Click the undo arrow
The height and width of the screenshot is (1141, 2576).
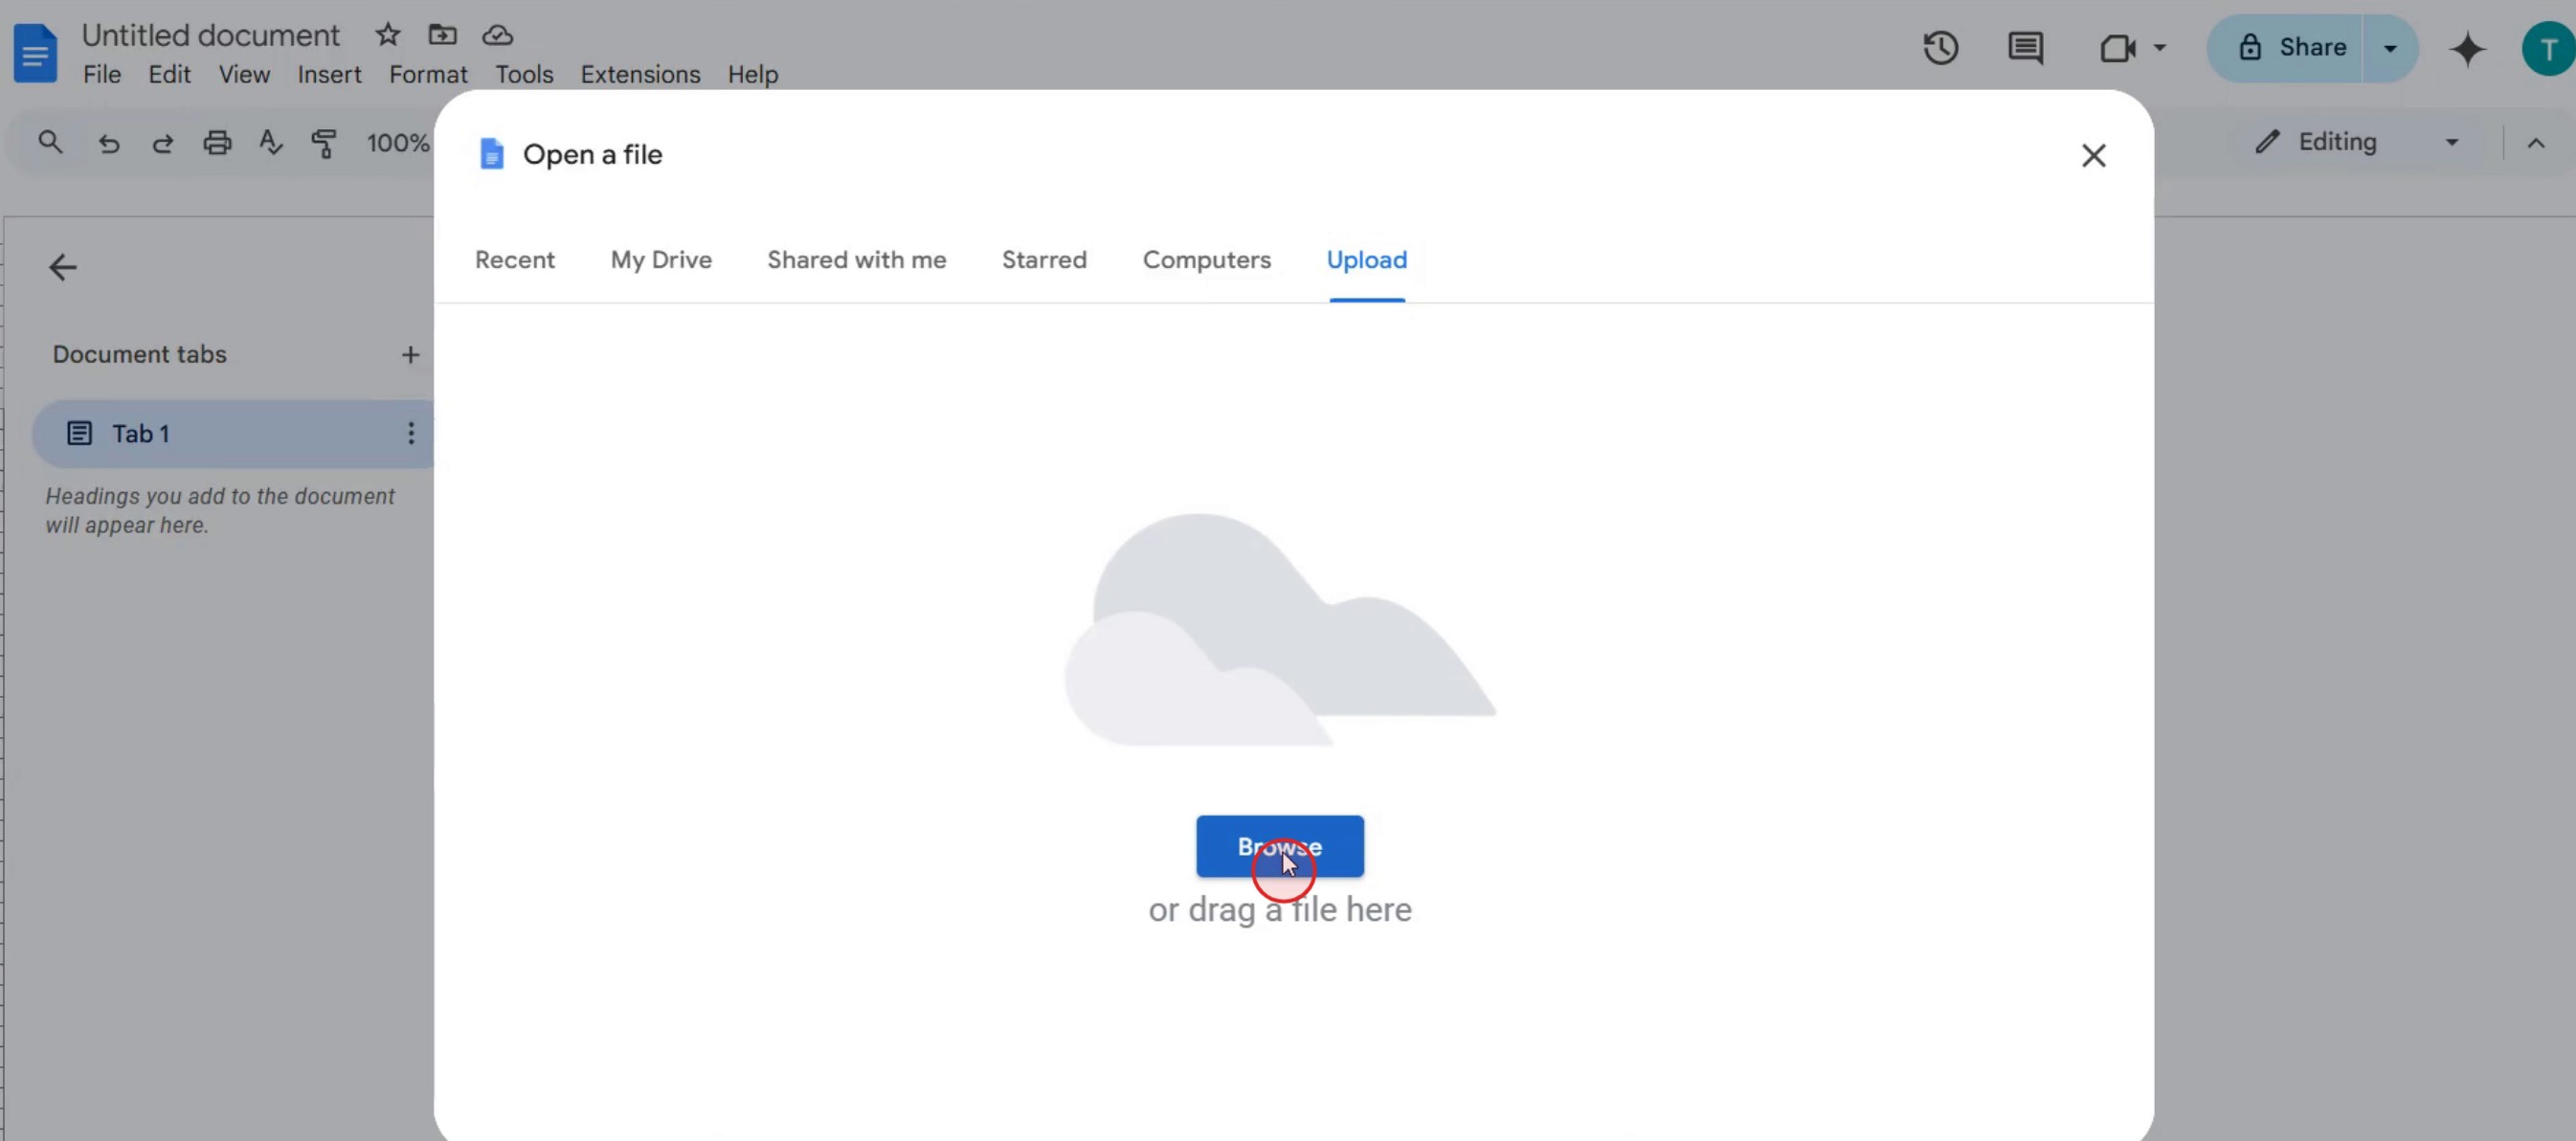point(109,143)
